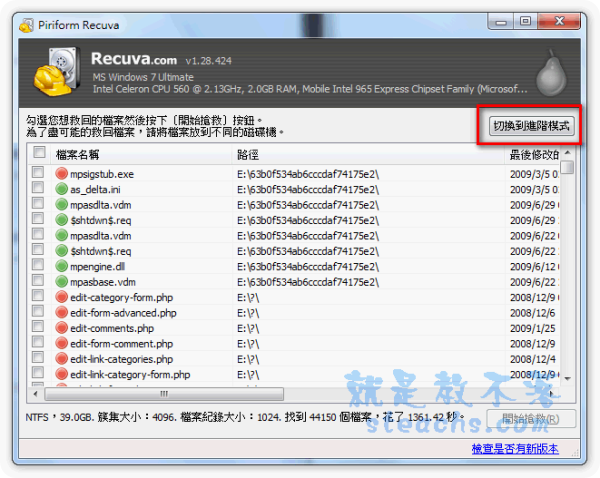The image size is (600, 478).
Task: Open 檢查是否有新版本 link
Action: (515, 449)
